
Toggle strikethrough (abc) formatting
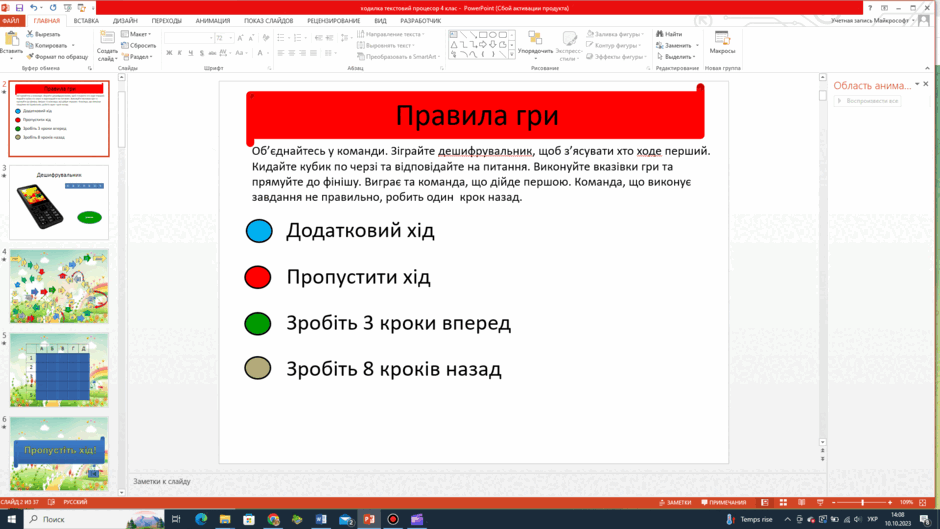point(212,53)
